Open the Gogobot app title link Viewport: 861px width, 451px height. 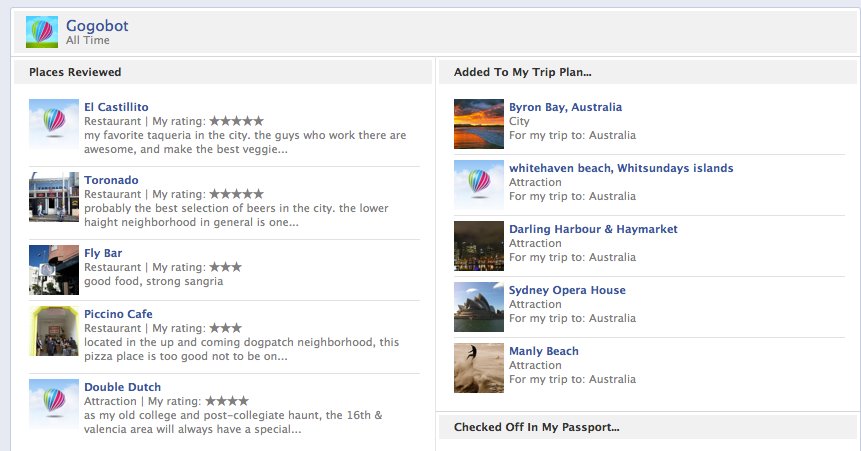click(x=97, y=26)
